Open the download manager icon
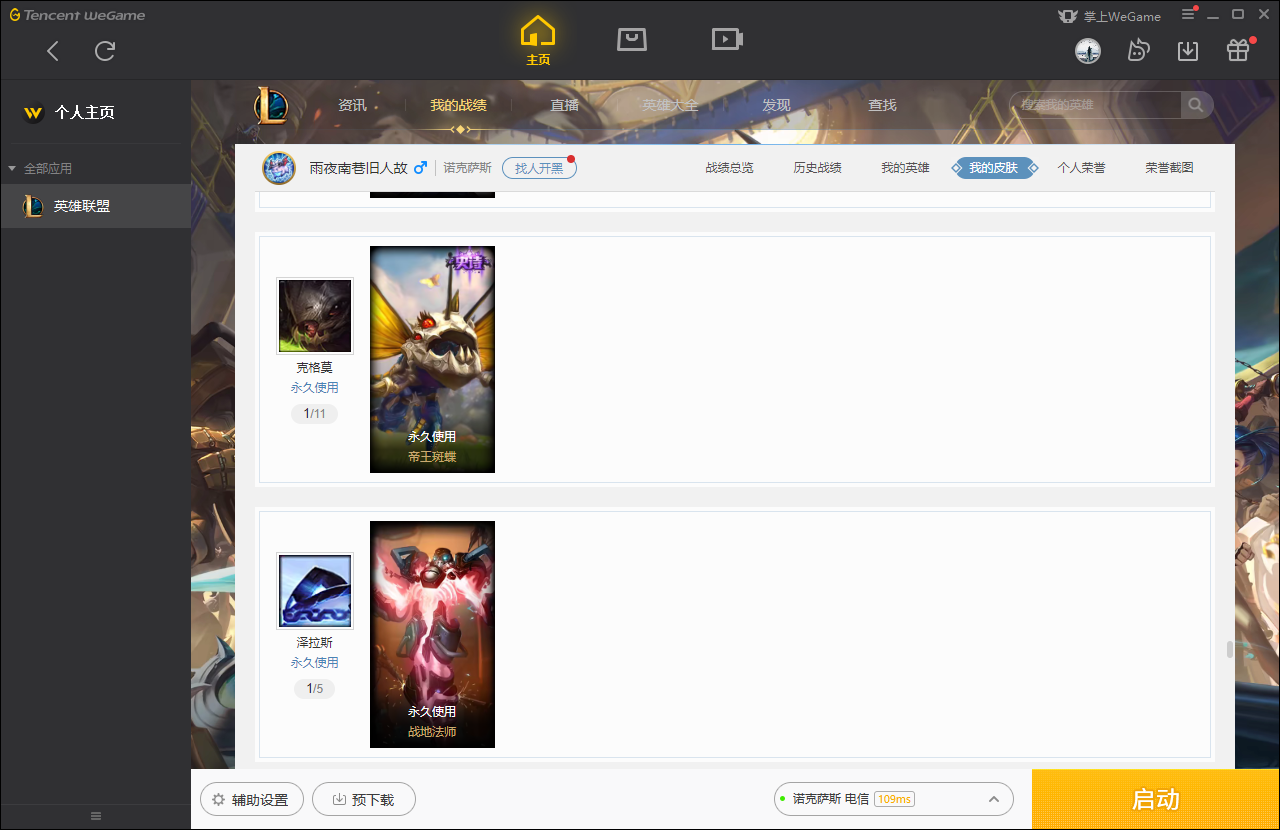This screenshot has height=830, width=1280. click(1188, 50)
